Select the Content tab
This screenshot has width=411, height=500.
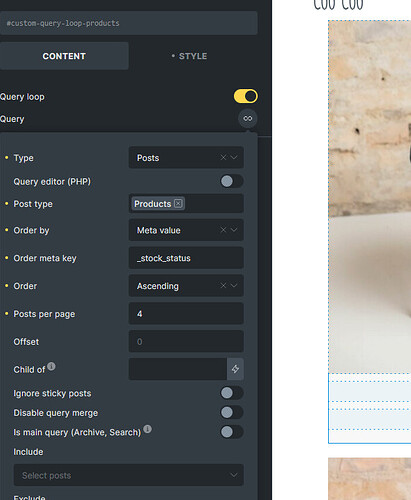click(64, 56)
